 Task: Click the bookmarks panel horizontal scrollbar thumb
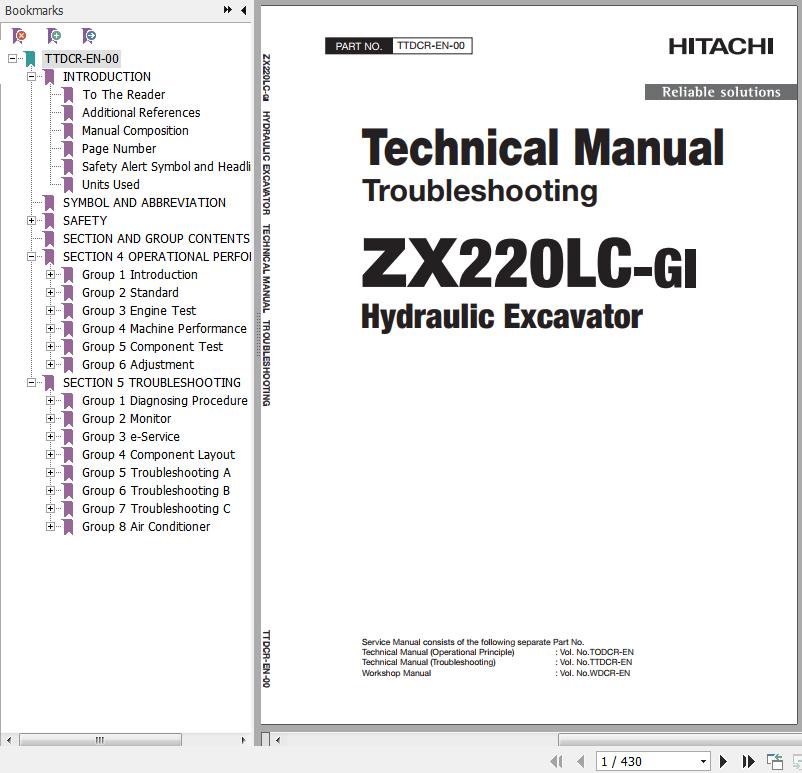pos(100,740)
